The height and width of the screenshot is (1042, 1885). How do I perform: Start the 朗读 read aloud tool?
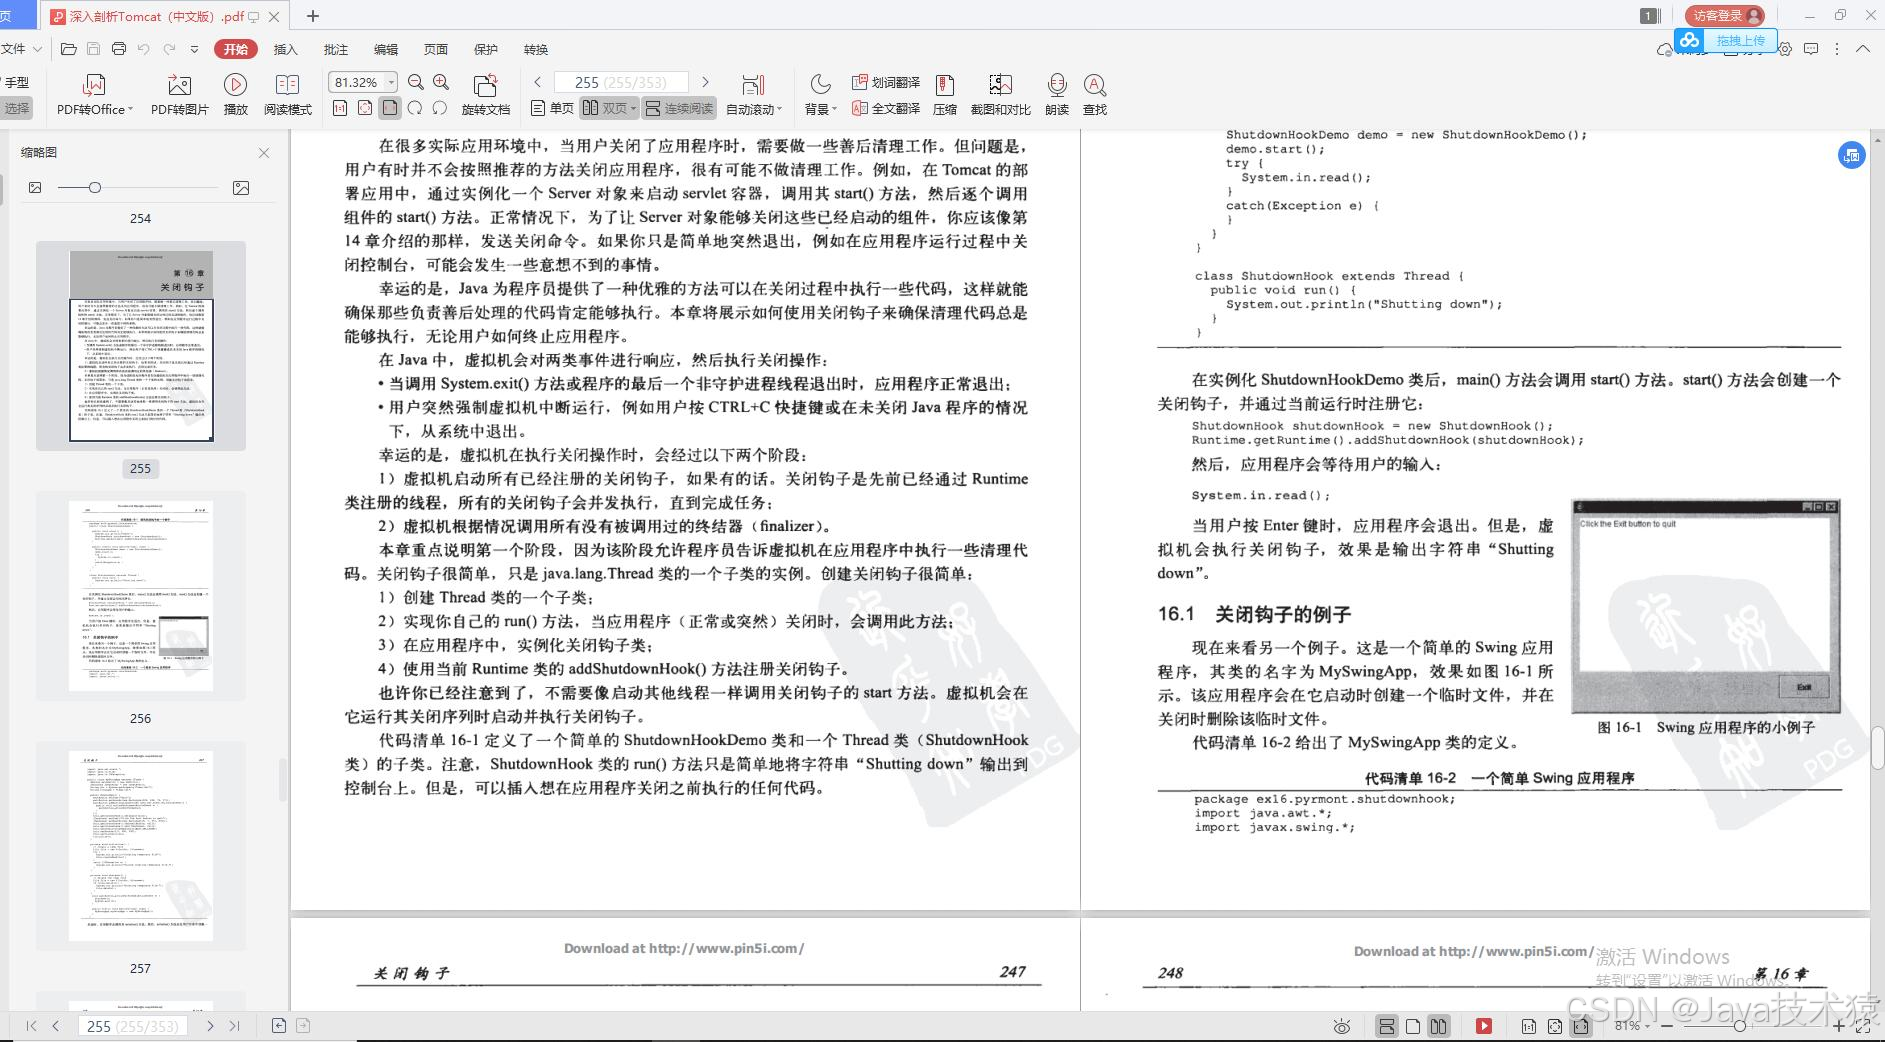[x=1057, y=94]
